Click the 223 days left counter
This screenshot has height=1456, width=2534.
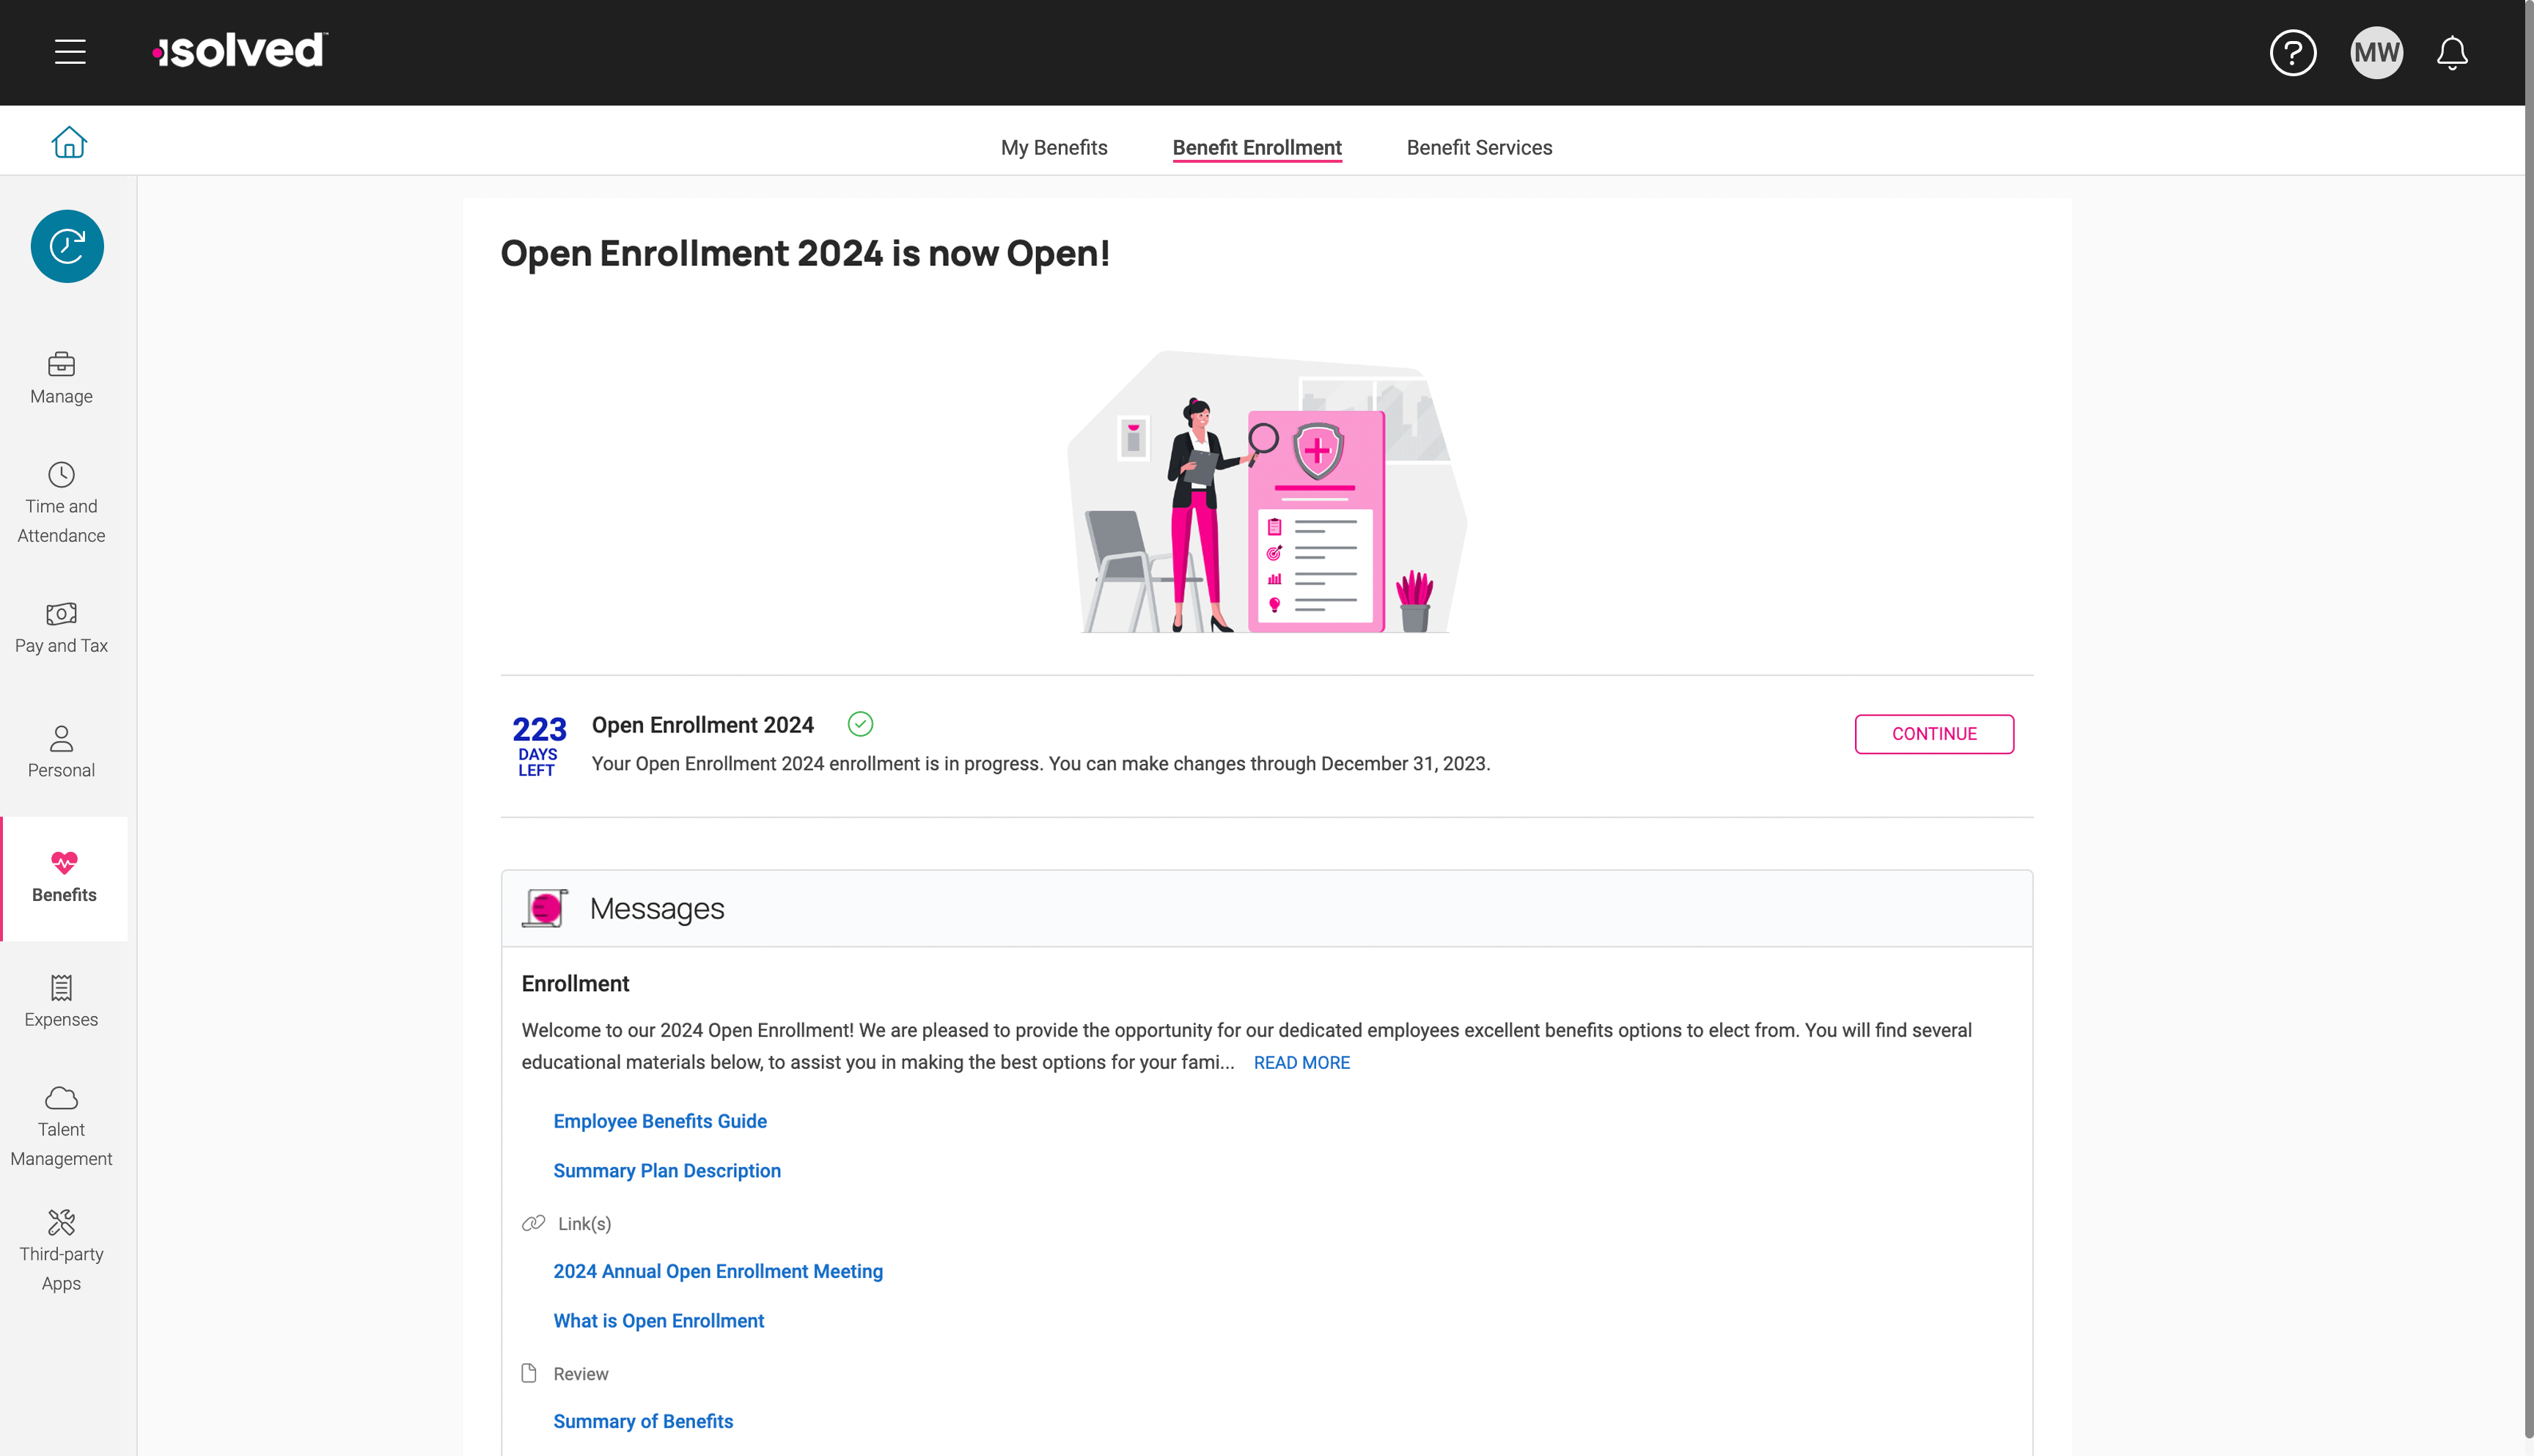coord(539,745)
